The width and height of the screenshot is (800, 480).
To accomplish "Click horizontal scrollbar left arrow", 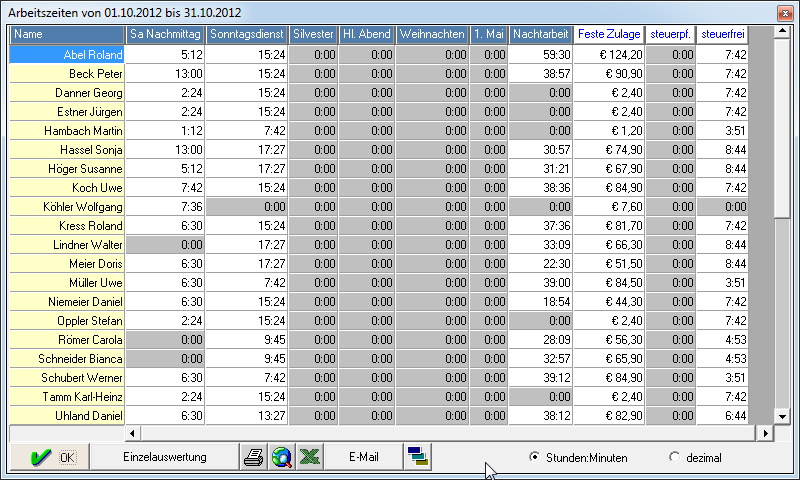I will click(x=17, y=433).
